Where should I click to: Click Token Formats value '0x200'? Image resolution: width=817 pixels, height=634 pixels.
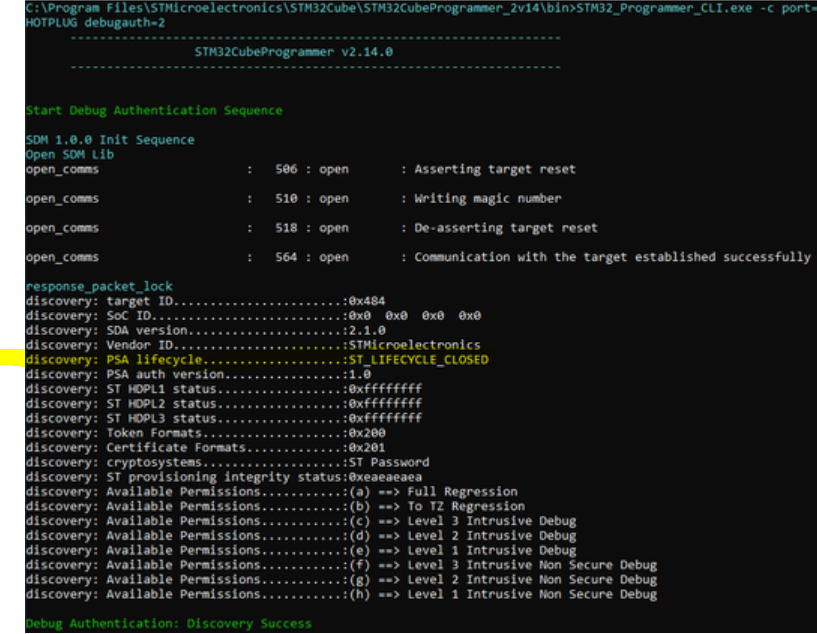[x=367, y=433]
